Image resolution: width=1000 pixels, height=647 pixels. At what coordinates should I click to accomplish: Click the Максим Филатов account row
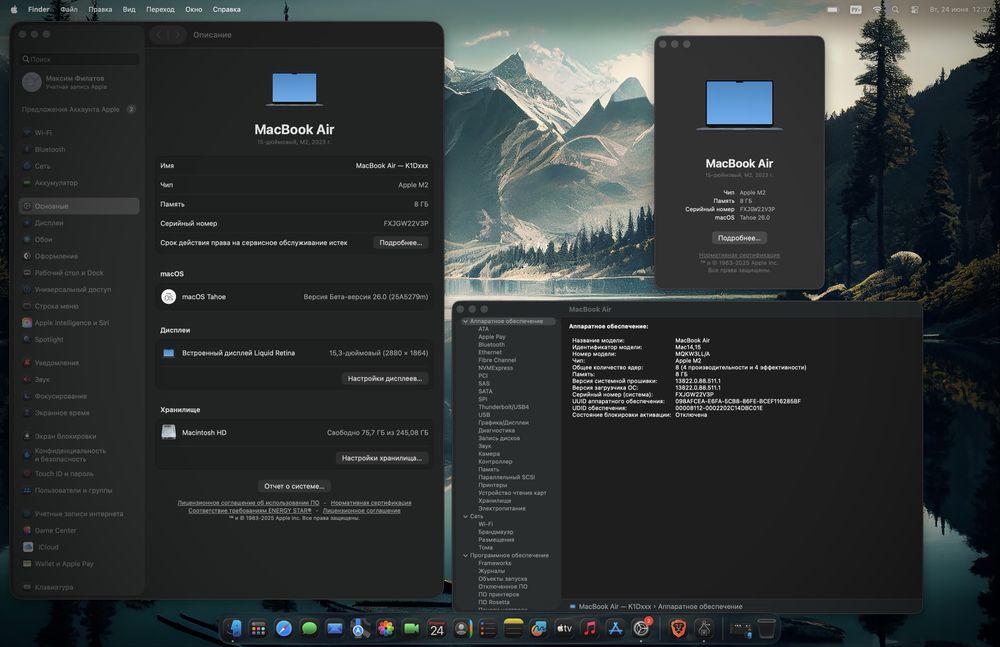[79, 82]
